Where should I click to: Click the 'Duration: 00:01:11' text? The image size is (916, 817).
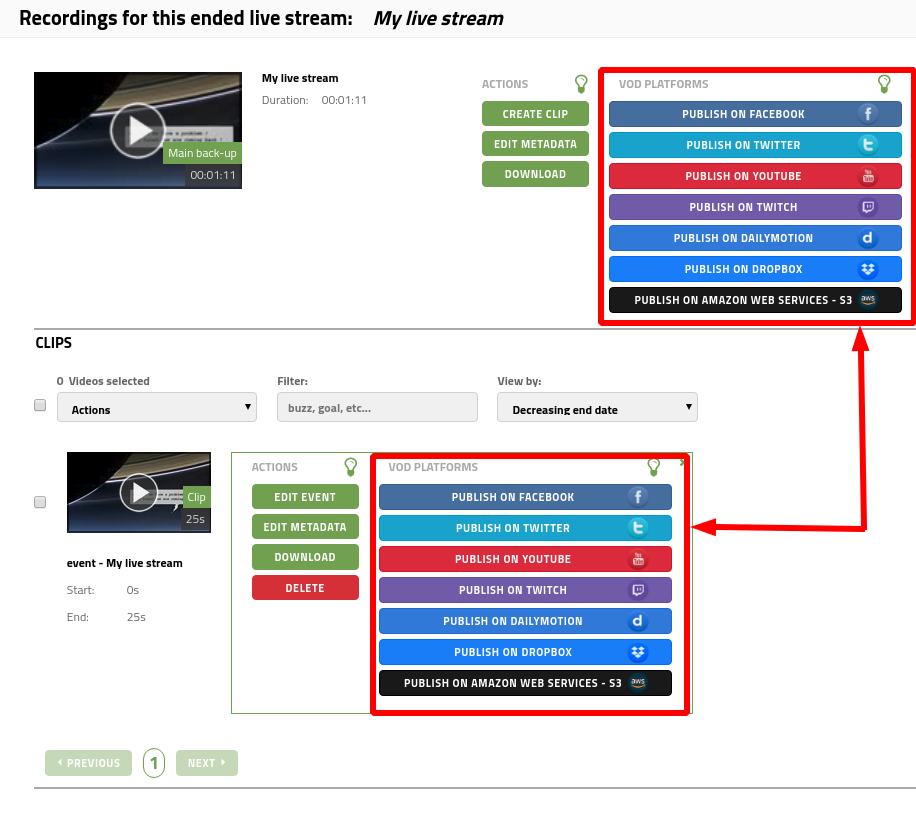click(314, 100)
